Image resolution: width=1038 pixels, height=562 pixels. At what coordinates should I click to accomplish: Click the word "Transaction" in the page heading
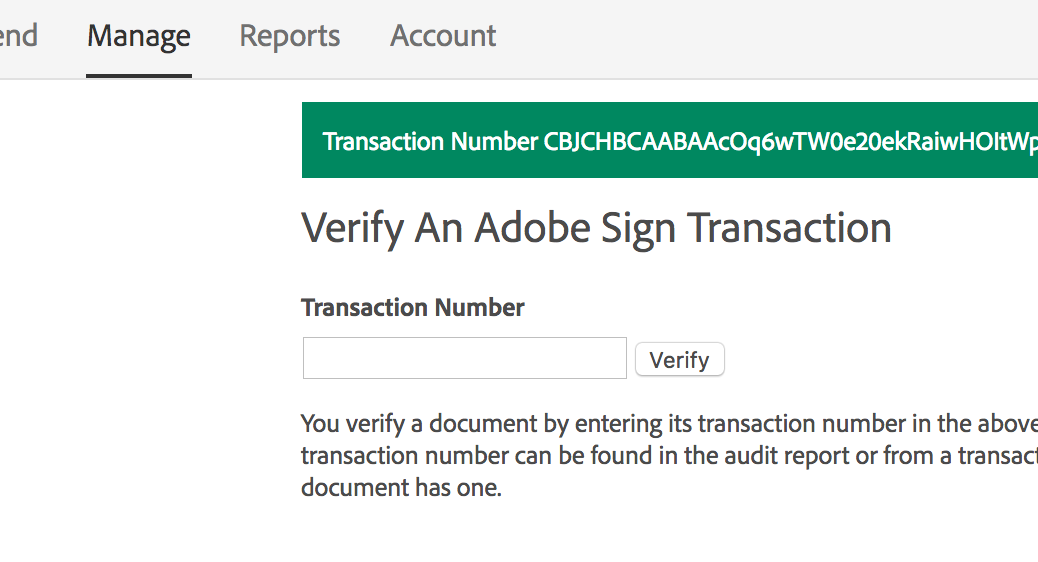tap(790, 229)
